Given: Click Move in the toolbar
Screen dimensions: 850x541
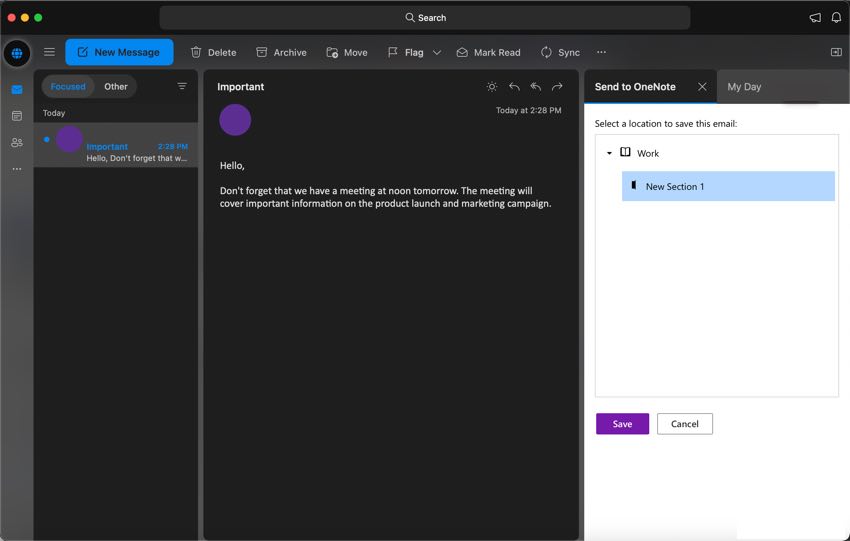Looking at the screenshot, I should [347, 52].
